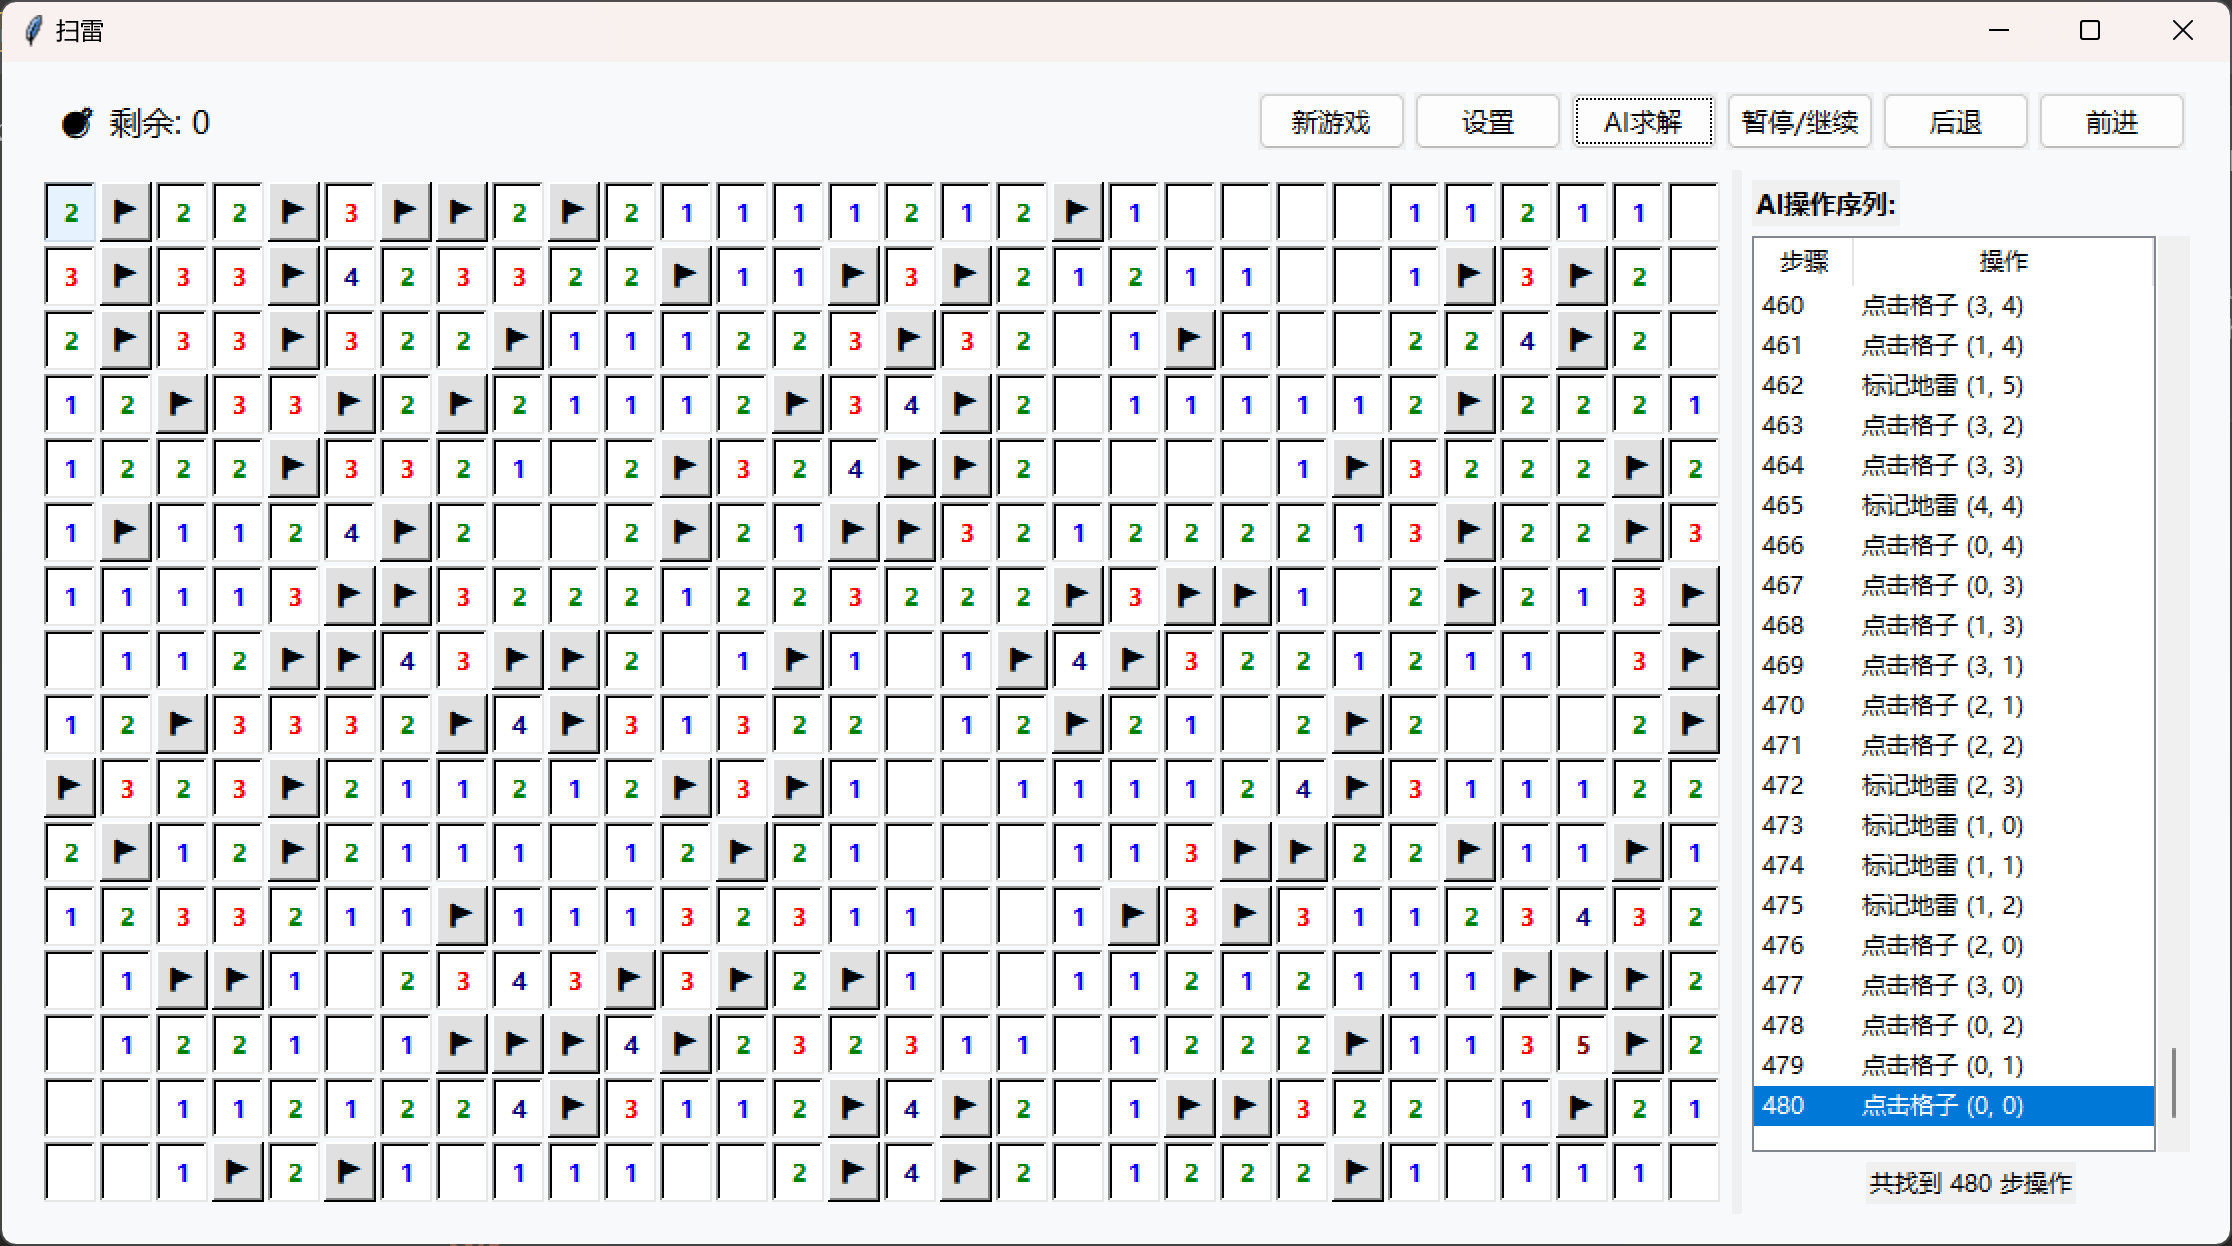The width and height of the screenshot is (2232, 1246).
Task: Click the flag at grid row 3, column 21
Action: (1190, 340)
